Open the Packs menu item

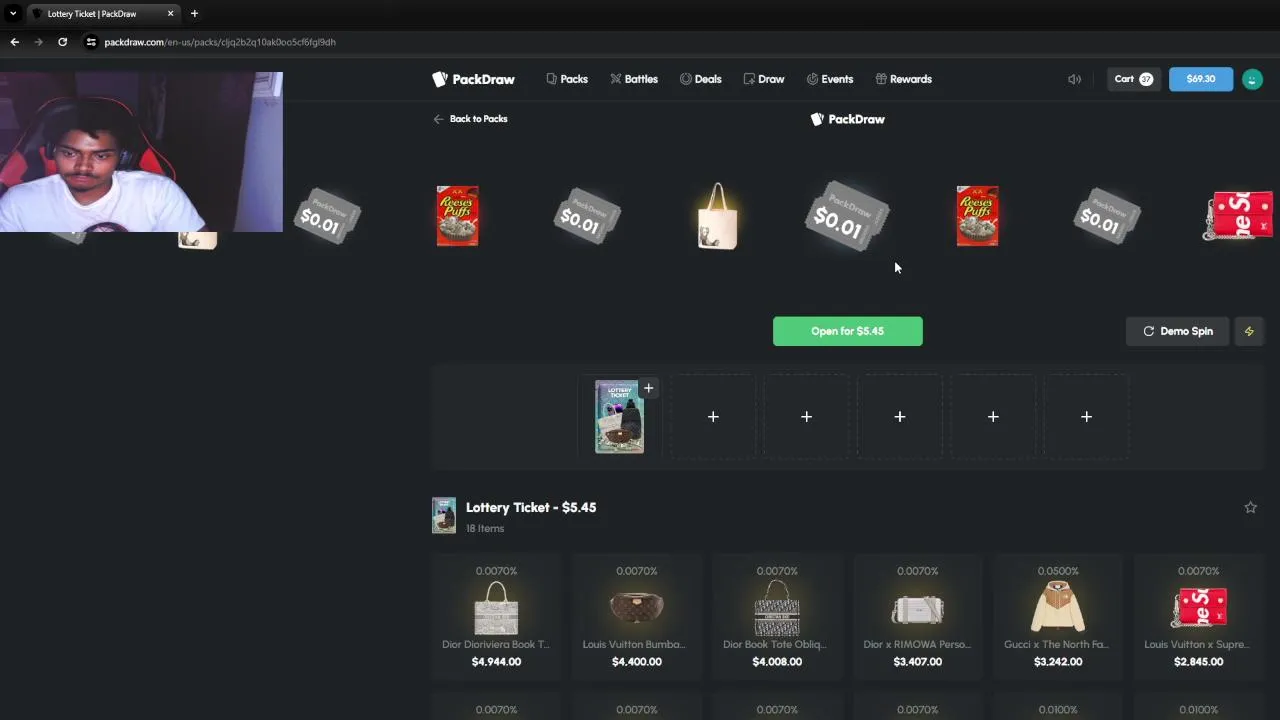coord(567,79)
